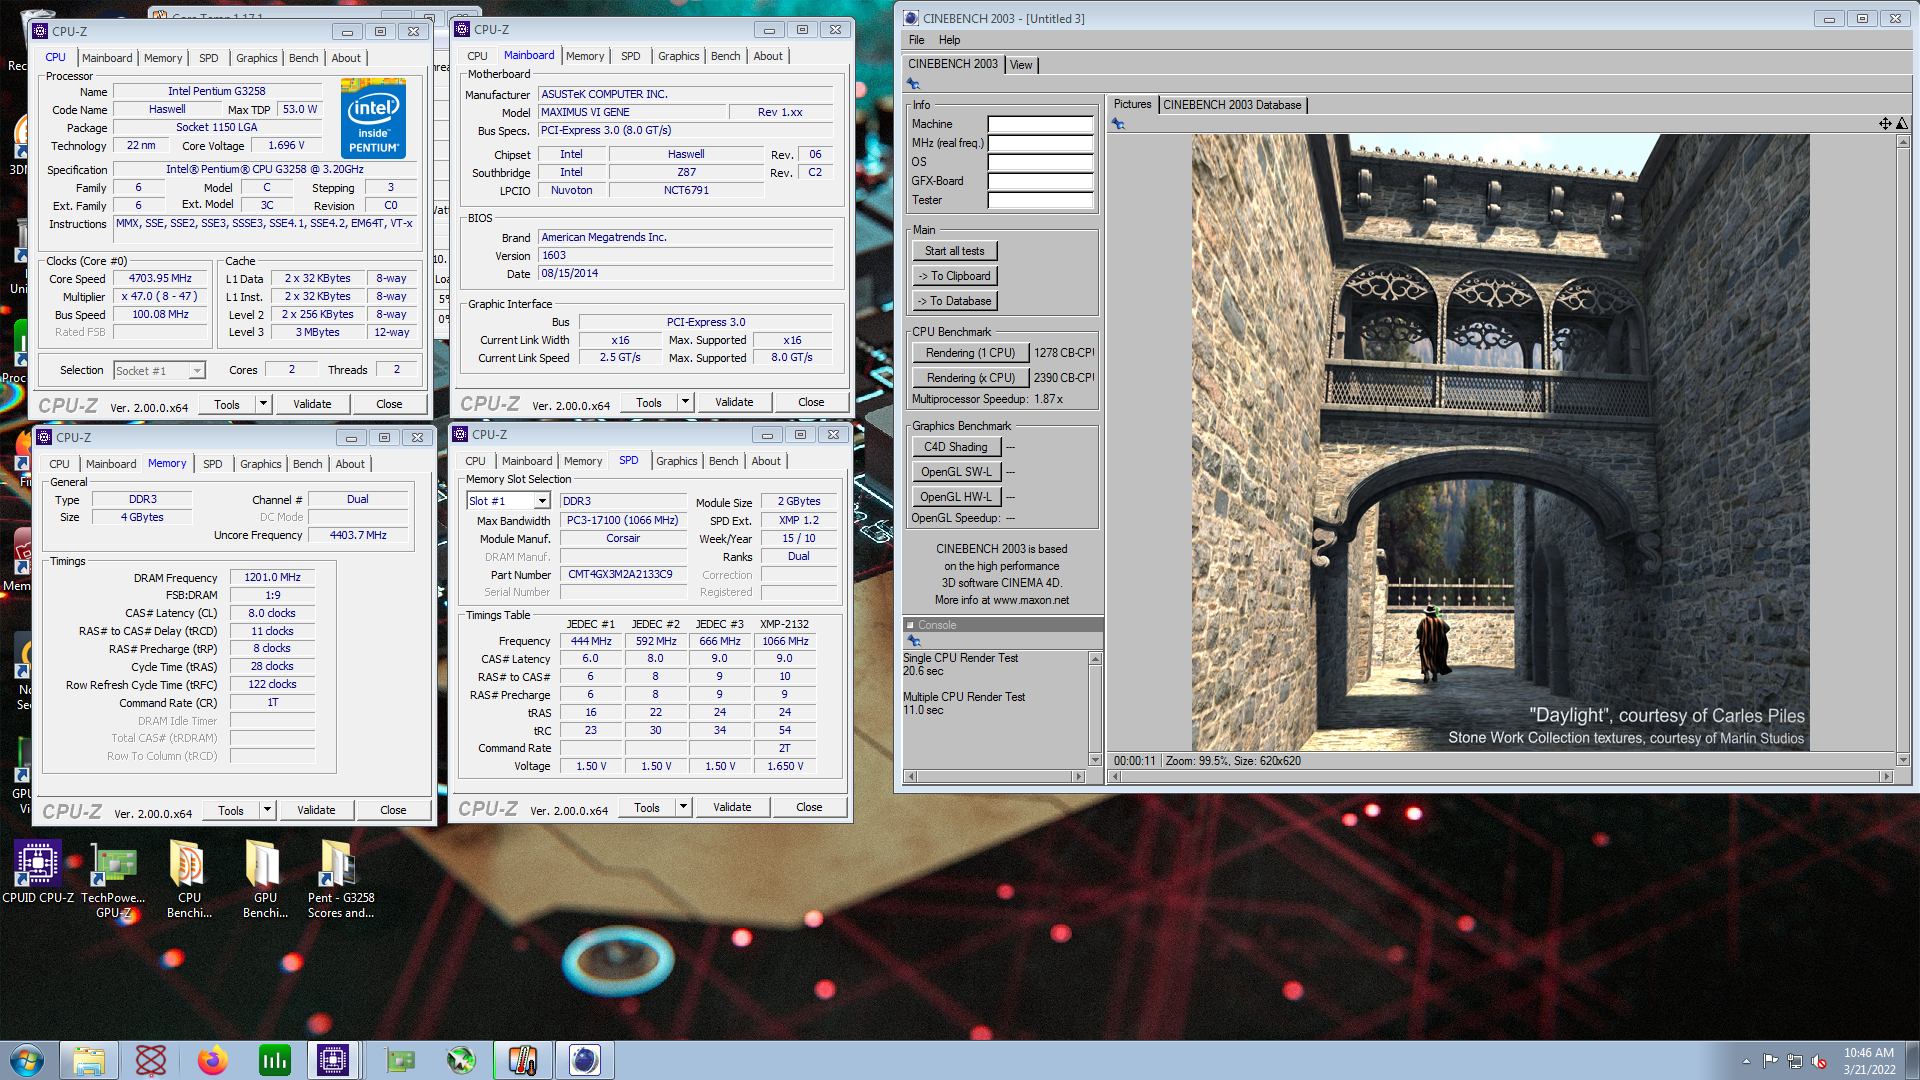The width and height of the screenshot is (1920, 1080).
Task: Click the Action Center flag tray icon
Action: tap(1770, 1061)
